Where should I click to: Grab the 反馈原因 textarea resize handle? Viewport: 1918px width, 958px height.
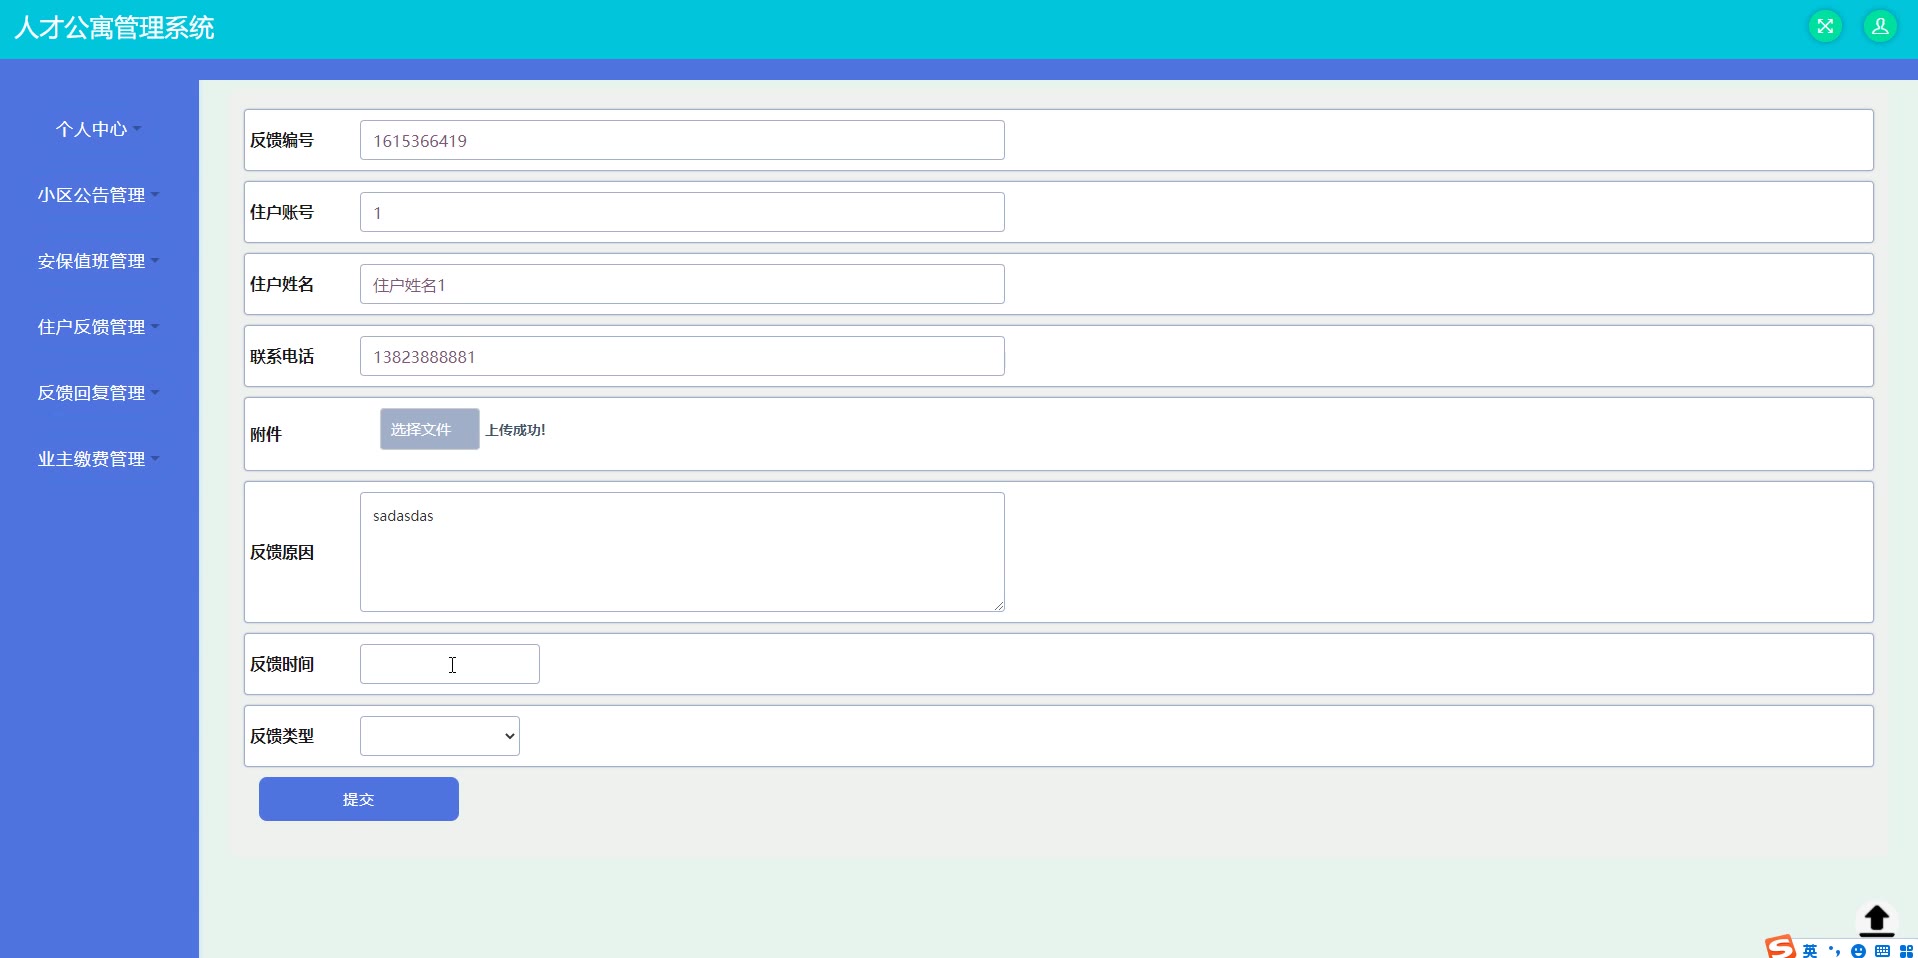tap(998, 605)
